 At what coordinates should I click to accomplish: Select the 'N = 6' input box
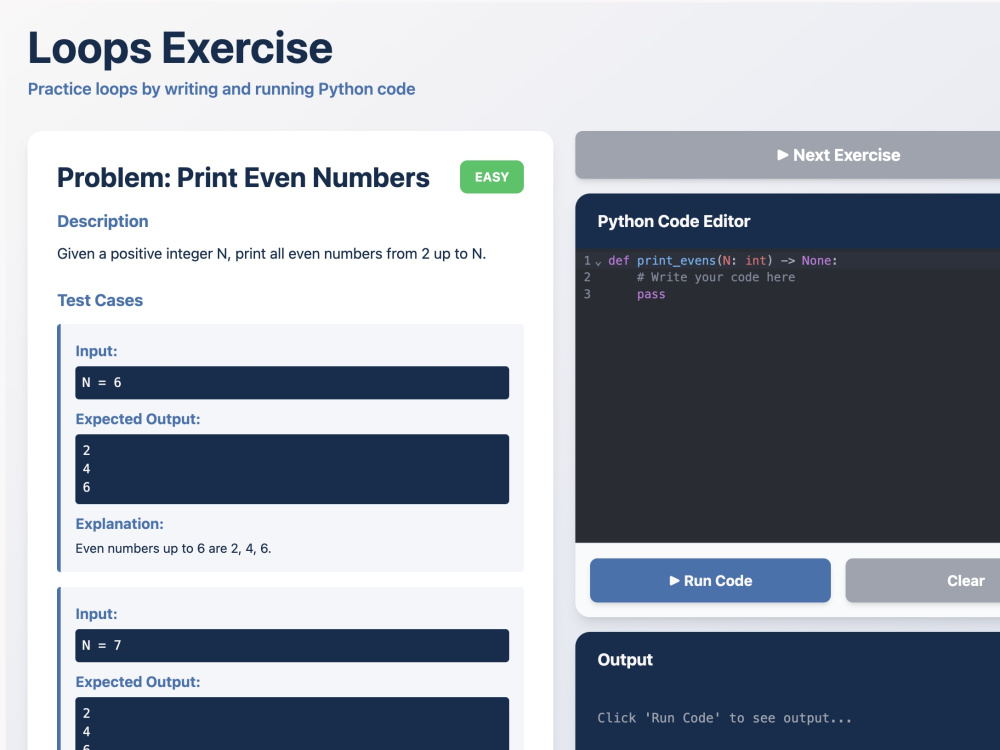tap(292, 383)
